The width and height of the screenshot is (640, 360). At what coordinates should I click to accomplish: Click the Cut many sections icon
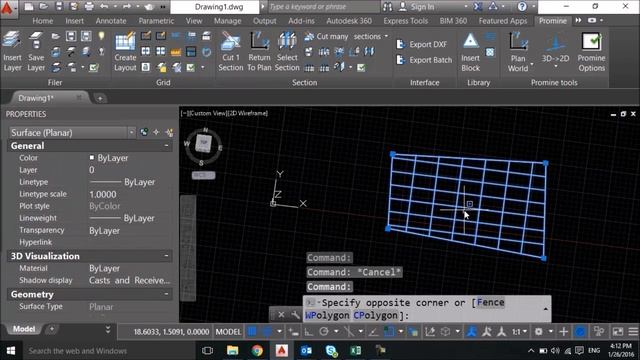click(309, 36)
